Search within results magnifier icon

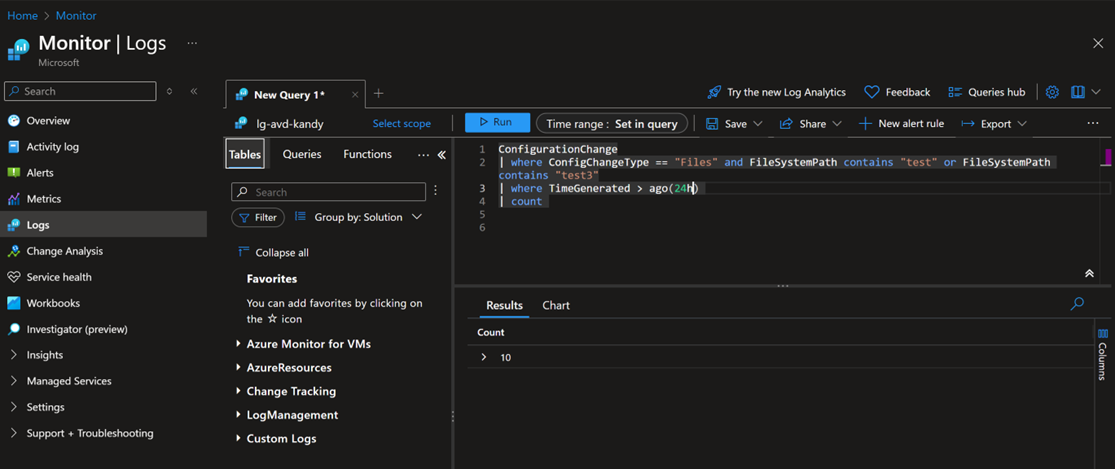tap(1077, 304)
